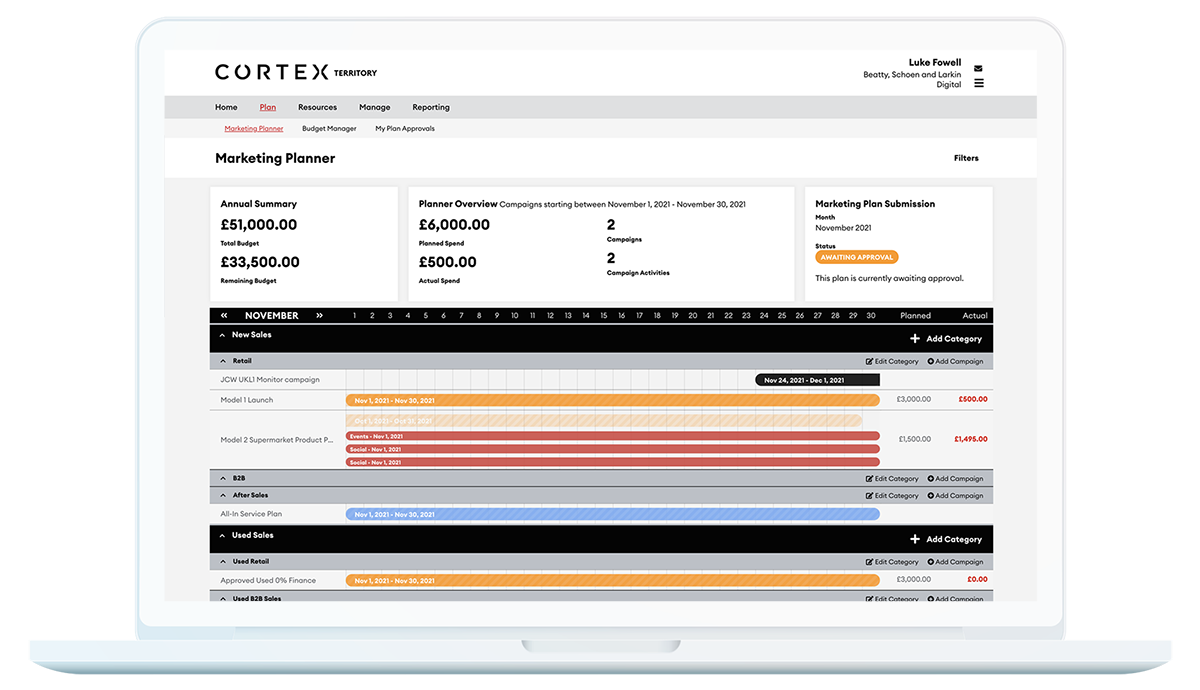Advance to next month using double-right arrows

(x=319, y=316)
